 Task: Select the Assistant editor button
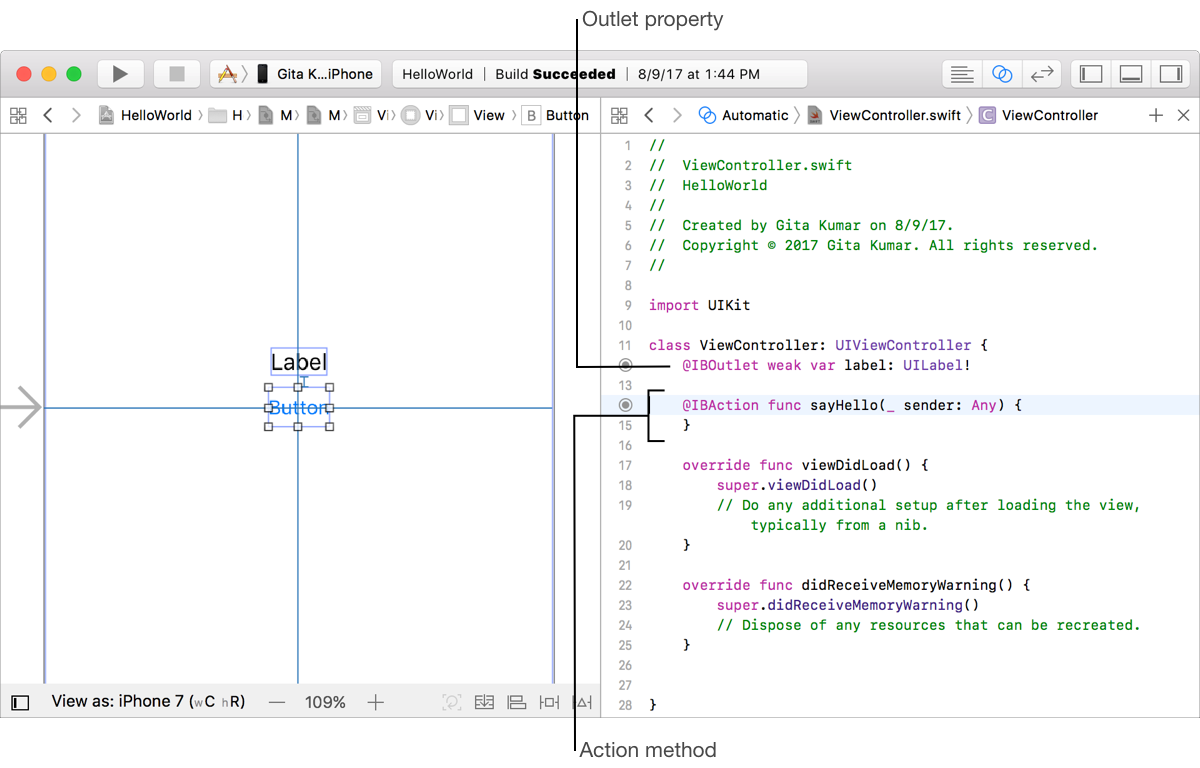pyautogui.click(x=1001, y=74)
